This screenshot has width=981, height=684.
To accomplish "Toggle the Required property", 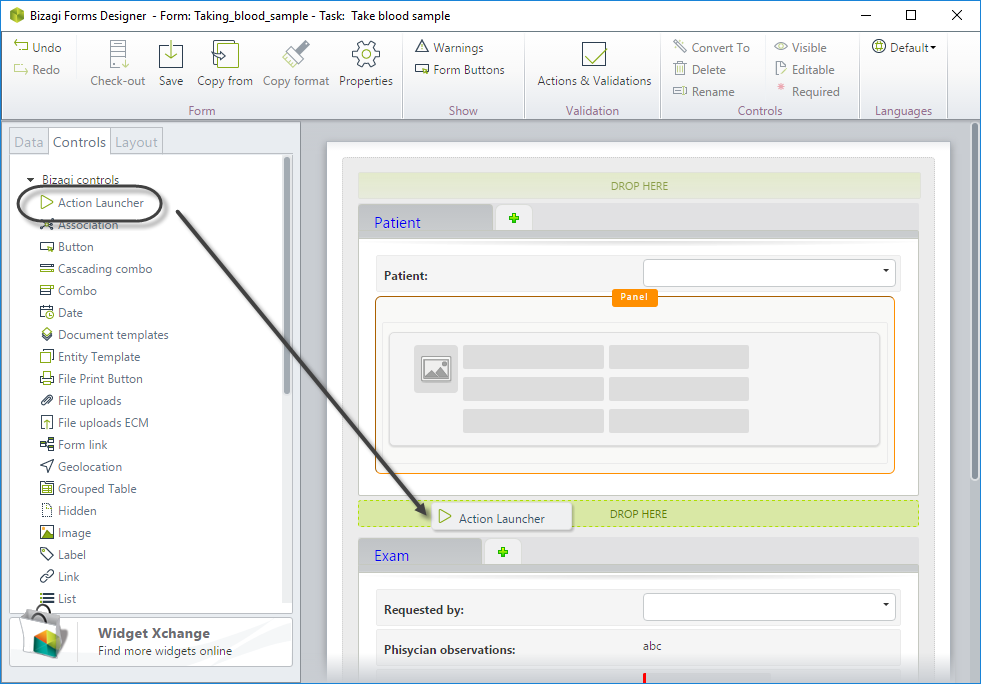I will 808,91.
